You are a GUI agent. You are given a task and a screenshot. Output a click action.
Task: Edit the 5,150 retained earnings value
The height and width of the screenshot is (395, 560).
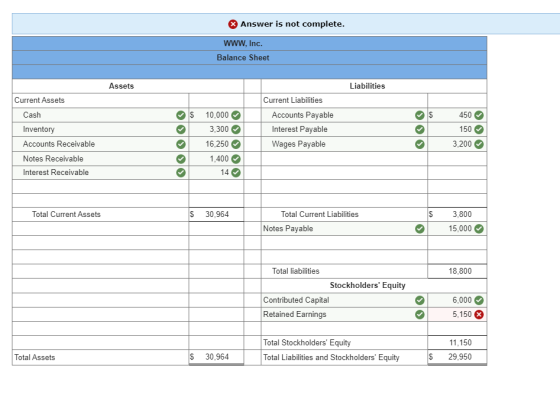pyautogui.click(x=457, y=314)
